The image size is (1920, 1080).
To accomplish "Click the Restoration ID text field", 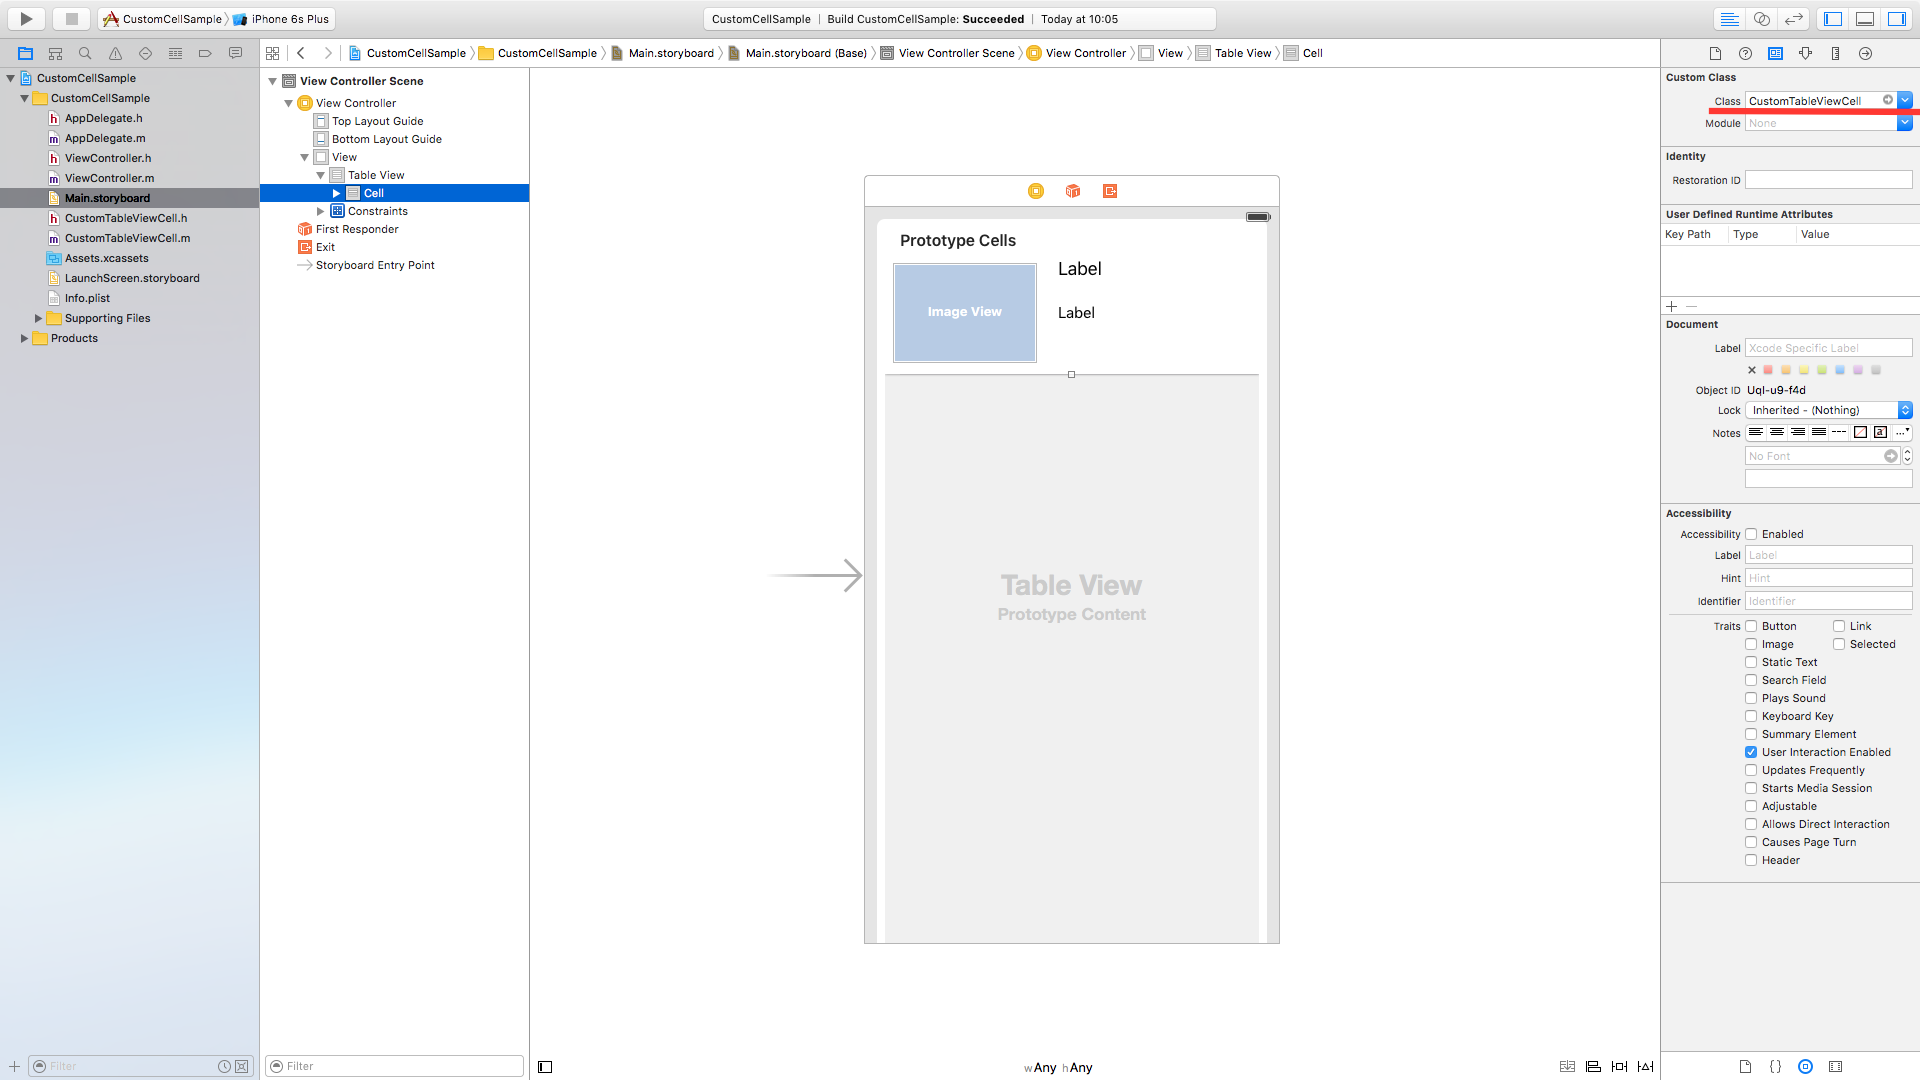I will (x=1828, y=181).
